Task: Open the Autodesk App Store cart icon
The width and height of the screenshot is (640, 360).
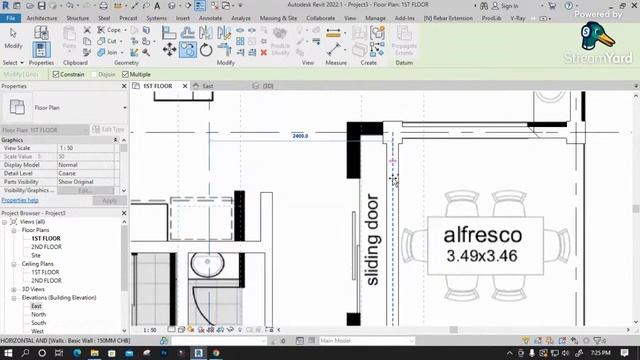Action: tap(552, 6)
